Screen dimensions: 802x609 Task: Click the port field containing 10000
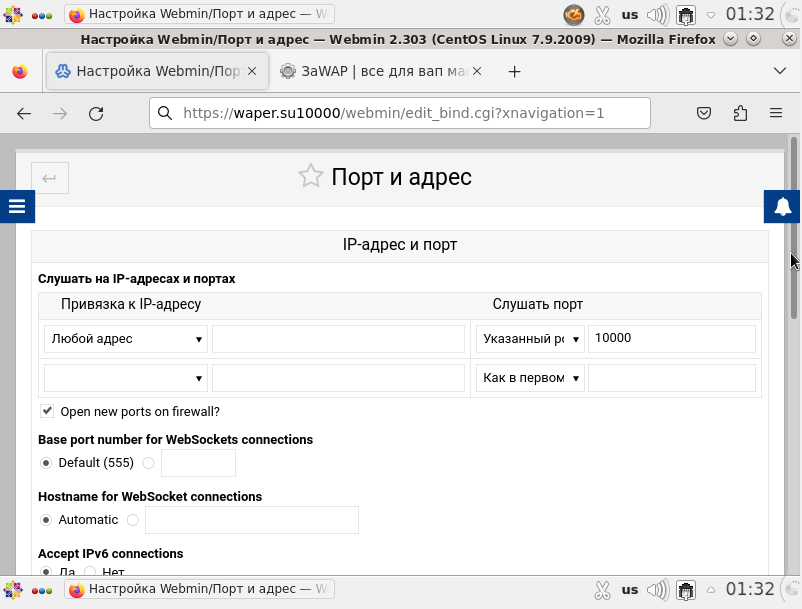(x=671, y=339)
